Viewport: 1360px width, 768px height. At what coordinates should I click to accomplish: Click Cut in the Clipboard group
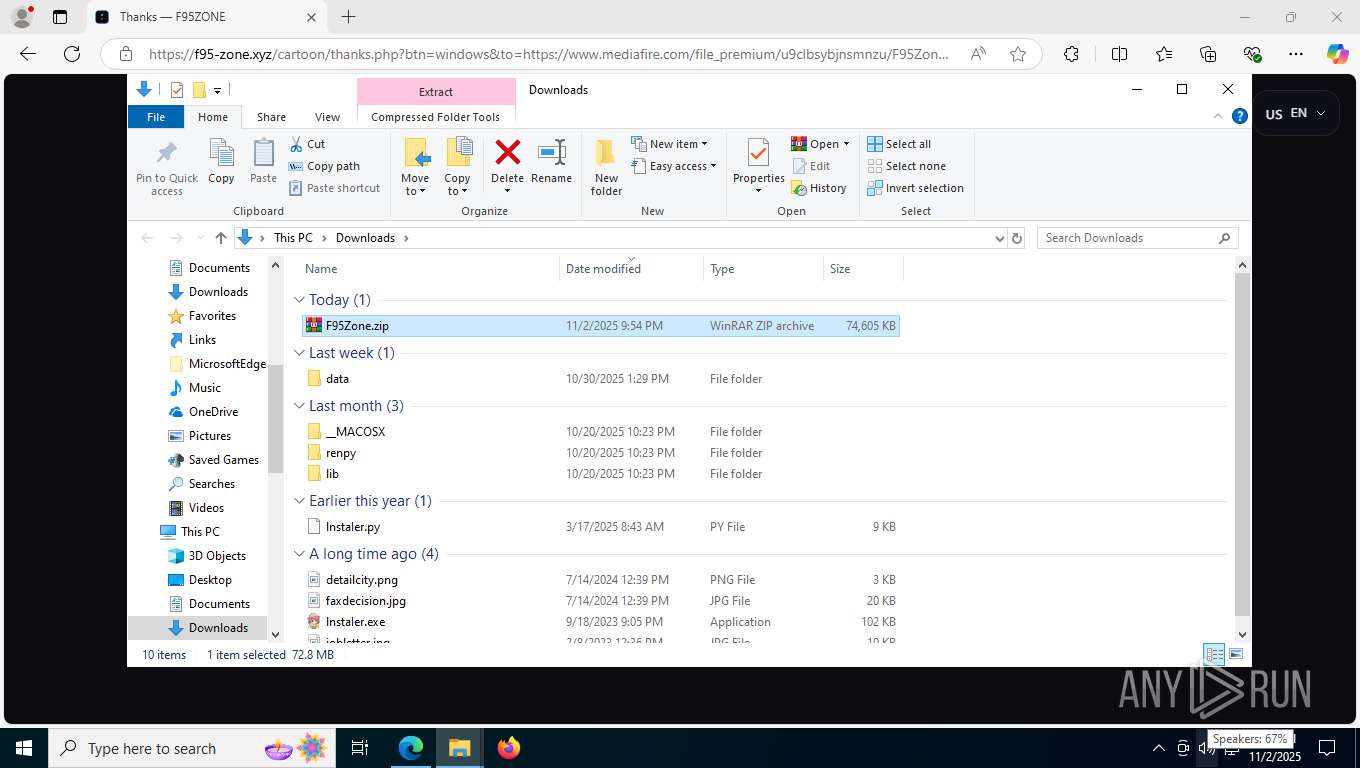[x=307, y=144]
